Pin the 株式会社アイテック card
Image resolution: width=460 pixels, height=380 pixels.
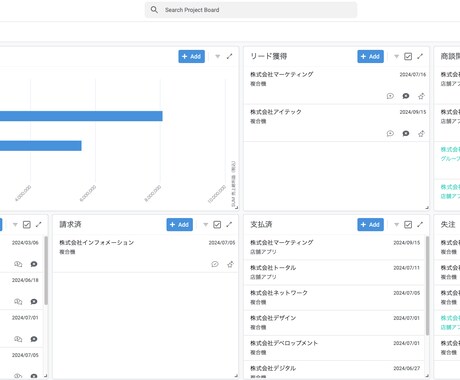(x=421, y=134)
